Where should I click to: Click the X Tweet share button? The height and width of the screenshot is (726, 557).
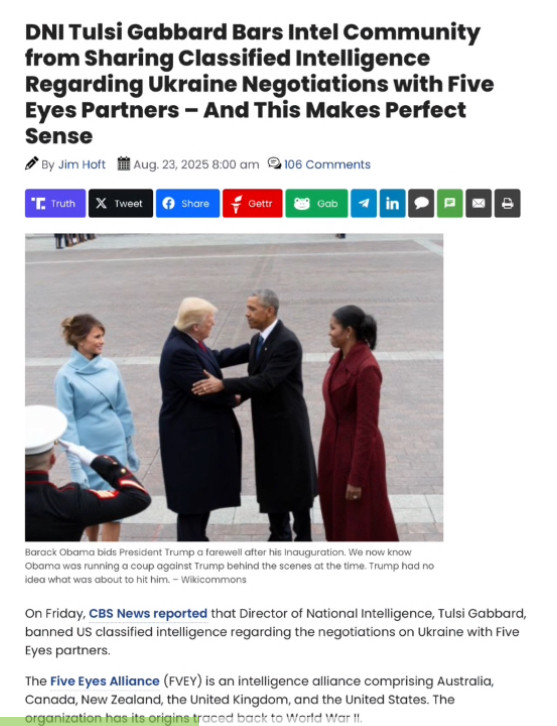[x=120, y=203]
